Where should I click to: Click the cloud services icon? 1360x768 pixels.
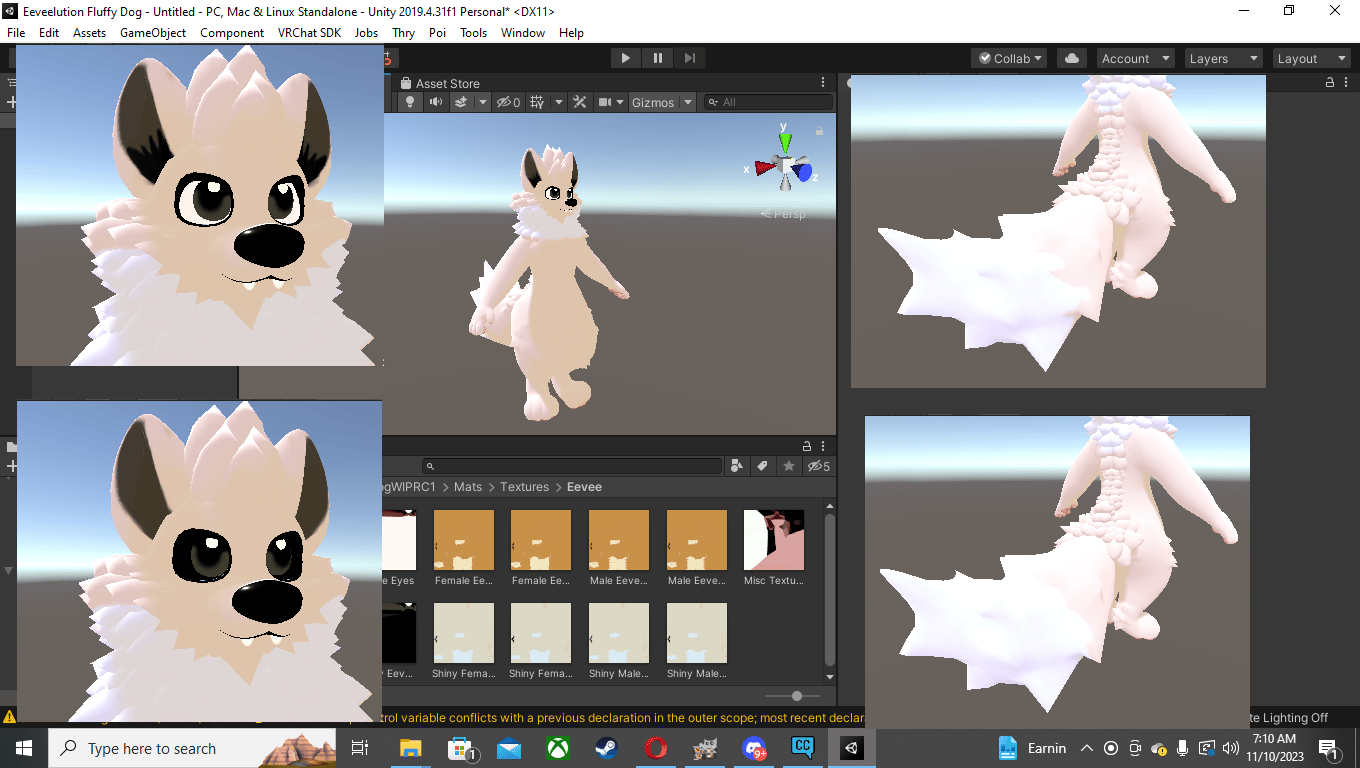1072,58
